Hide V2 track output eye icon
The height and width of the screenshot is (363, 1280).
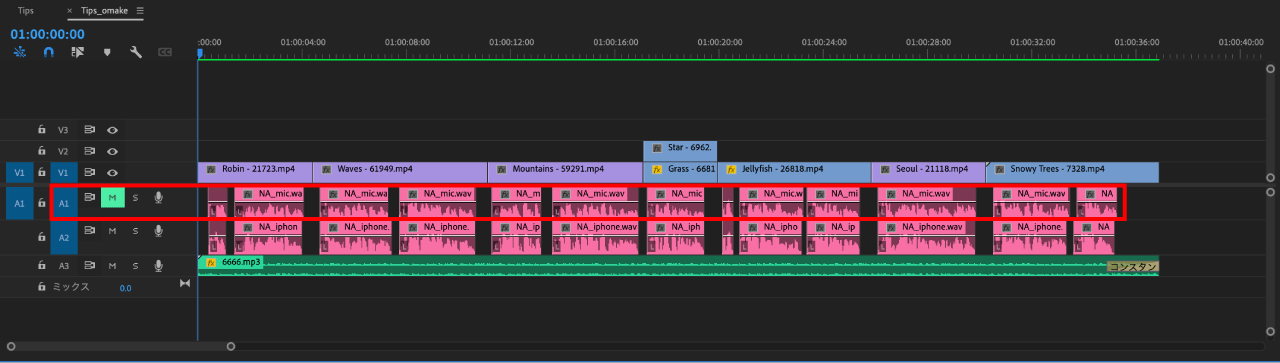(x=112, y=151)
